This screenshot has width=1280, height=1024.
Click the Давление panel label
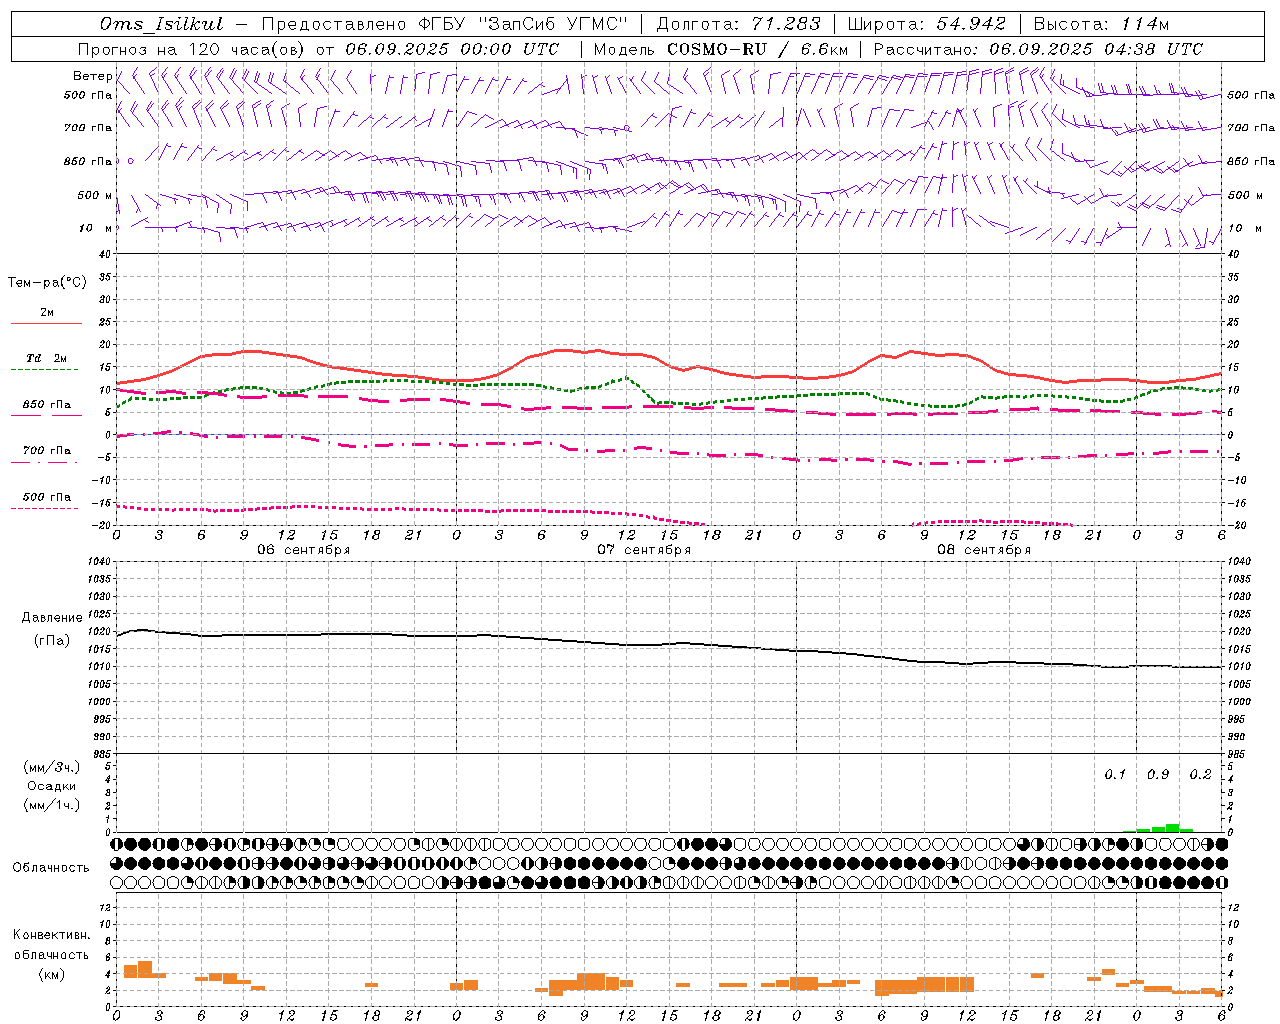(x=51, y=618)
